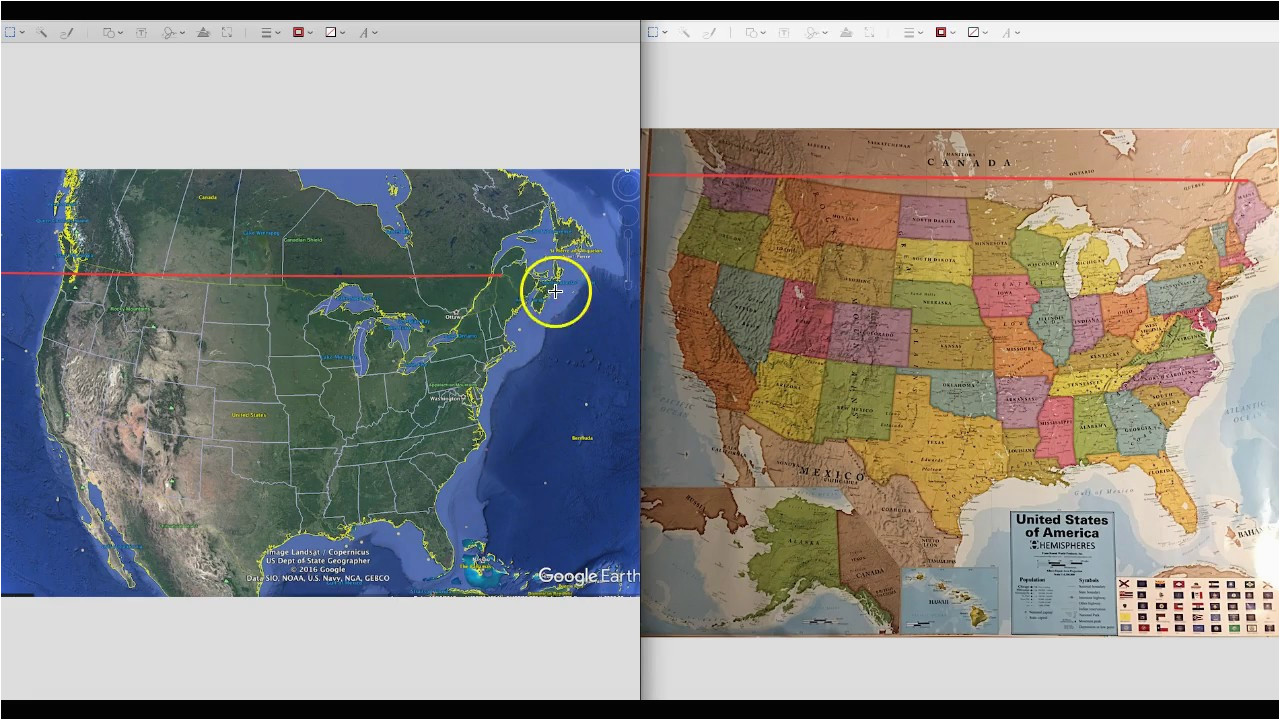
Task: Click United States label on Google Earth map
Action: click(248, 414)
